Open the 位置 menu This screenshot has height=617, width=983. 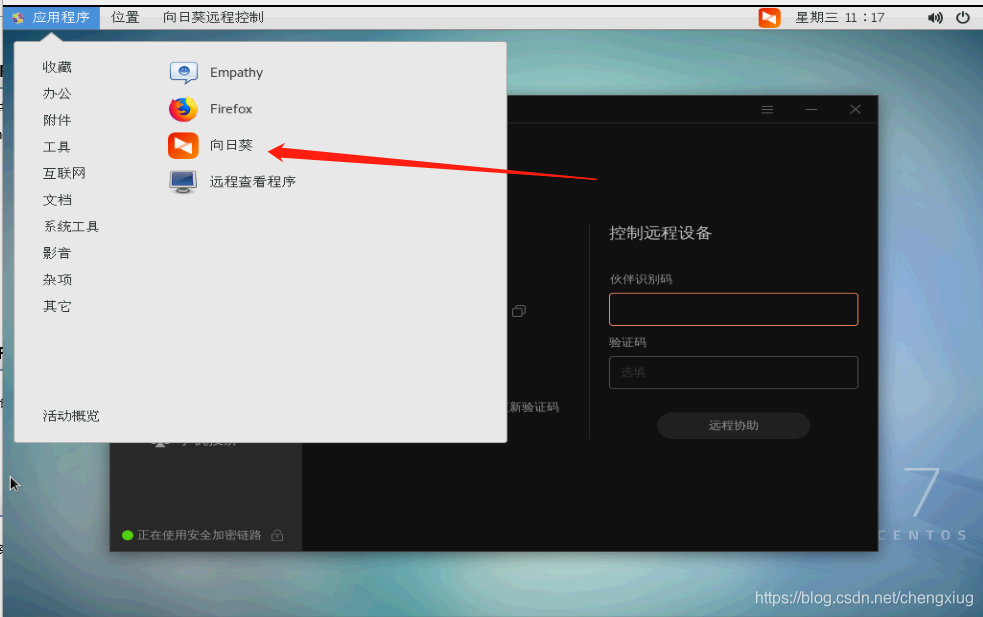pos(125,18)
